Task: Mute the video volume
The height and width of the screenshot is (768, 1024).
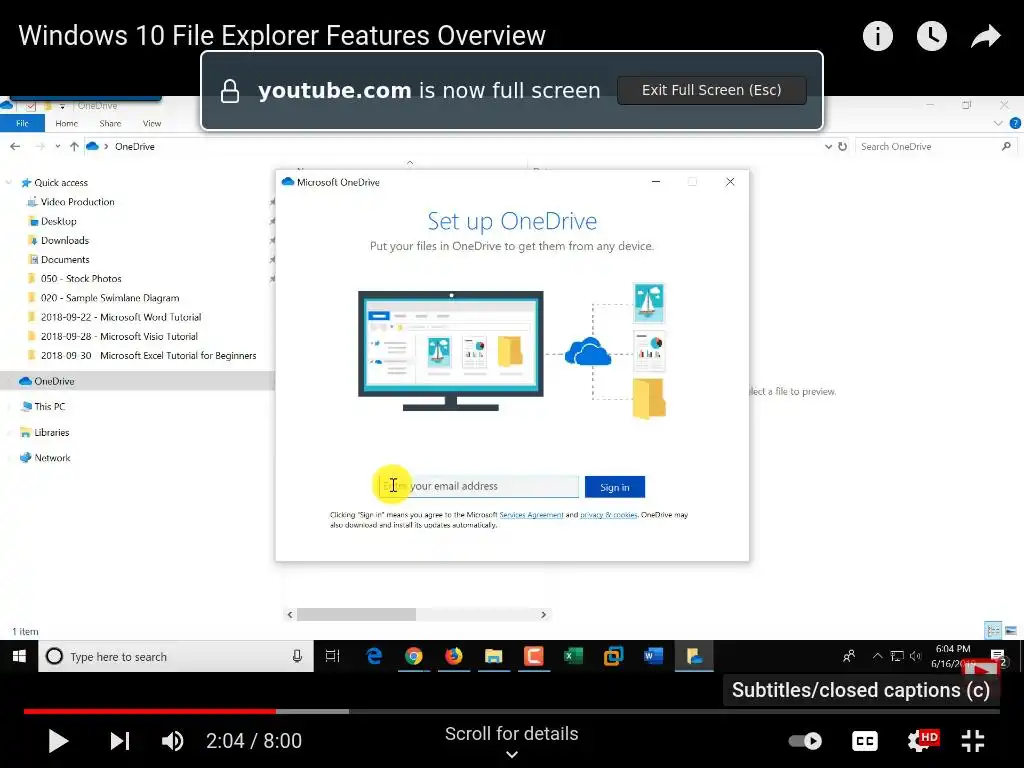Action: tap(172, 741)
